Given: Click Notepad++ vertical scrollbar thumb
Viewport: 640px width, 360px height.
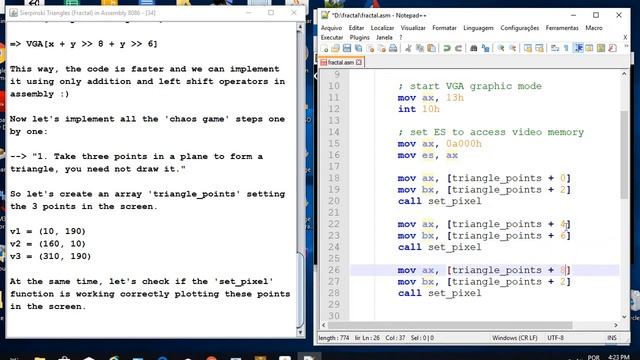Looking at the screenshot, I should click(x=624, y=154).
